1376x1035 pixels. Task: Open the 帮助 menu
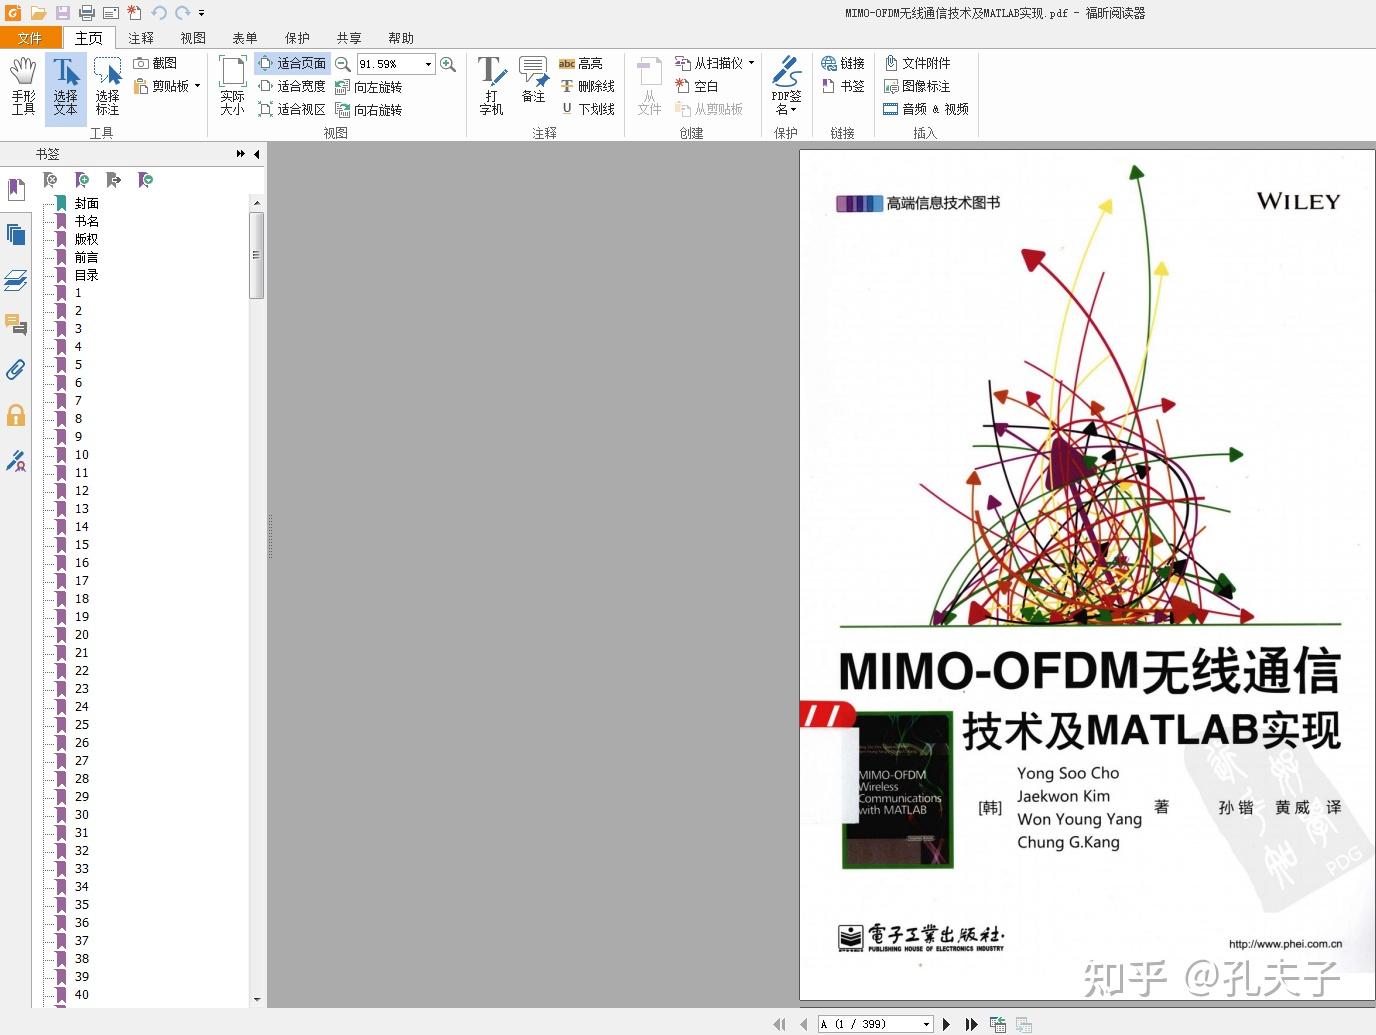400,38
